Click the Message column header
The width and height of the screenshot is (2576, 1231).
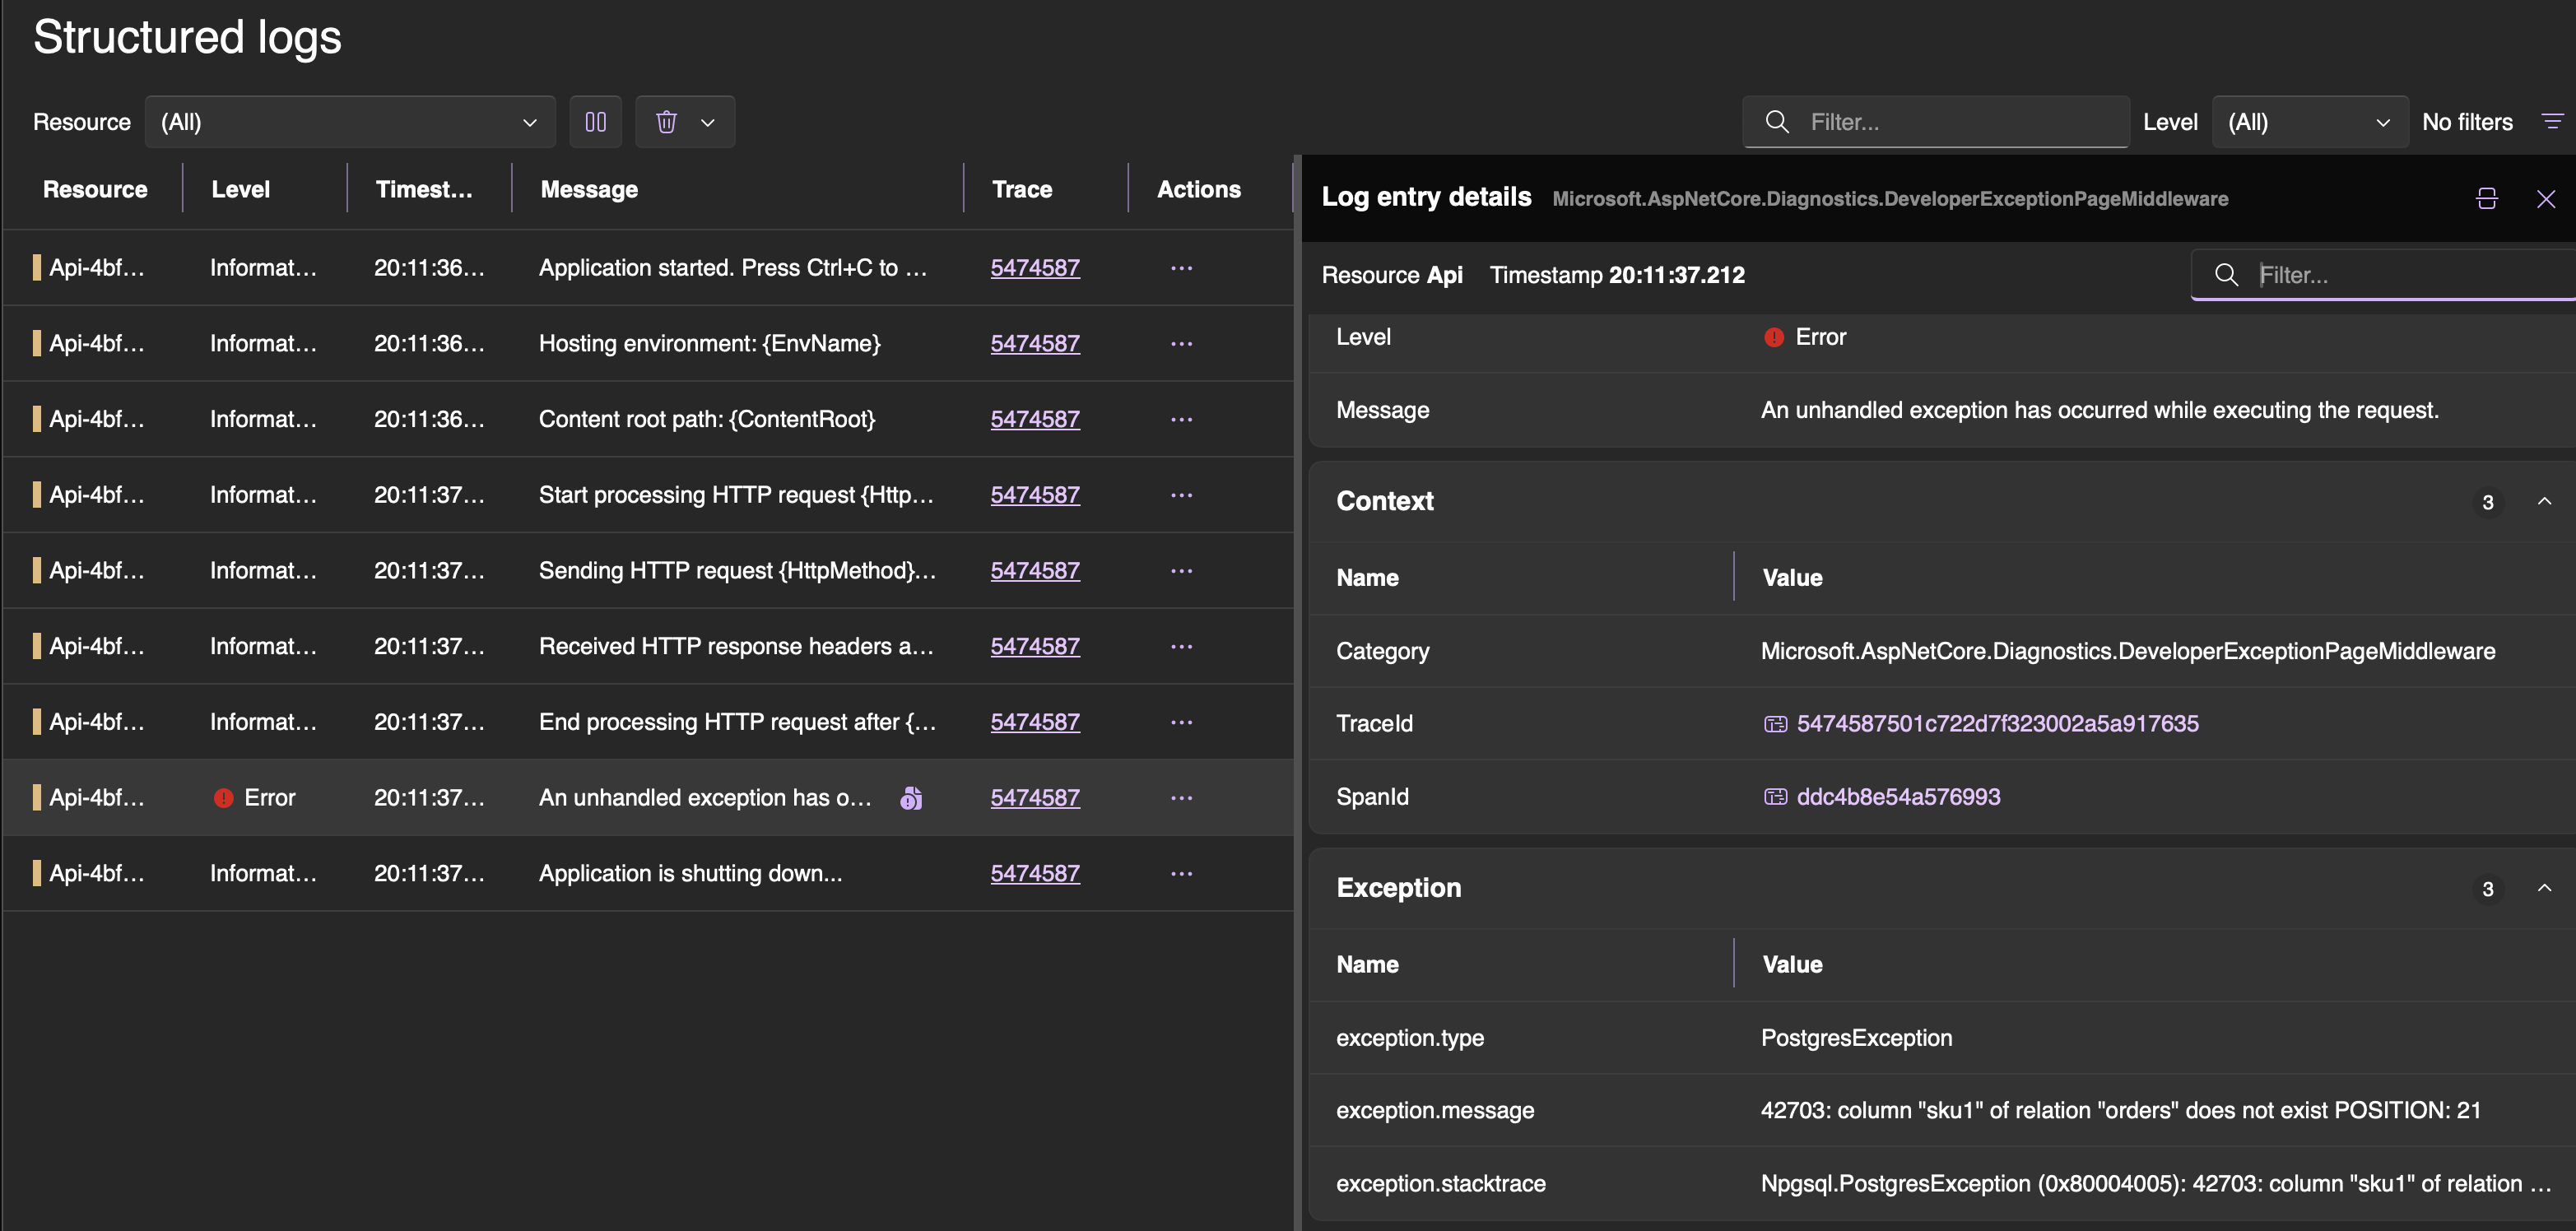coord(589,189)
